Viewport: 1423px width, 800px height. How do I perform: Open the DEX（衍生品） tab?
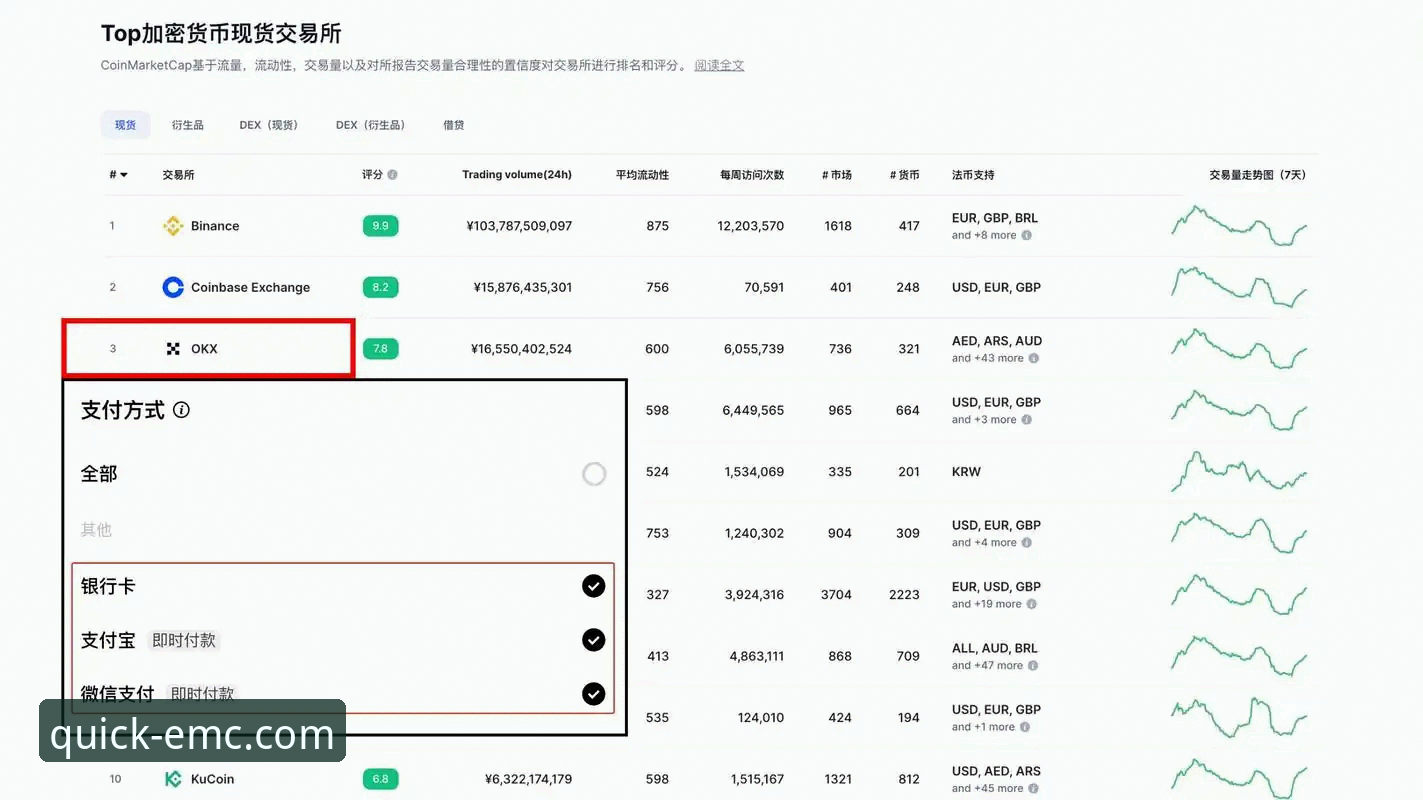tap(371, 125)
